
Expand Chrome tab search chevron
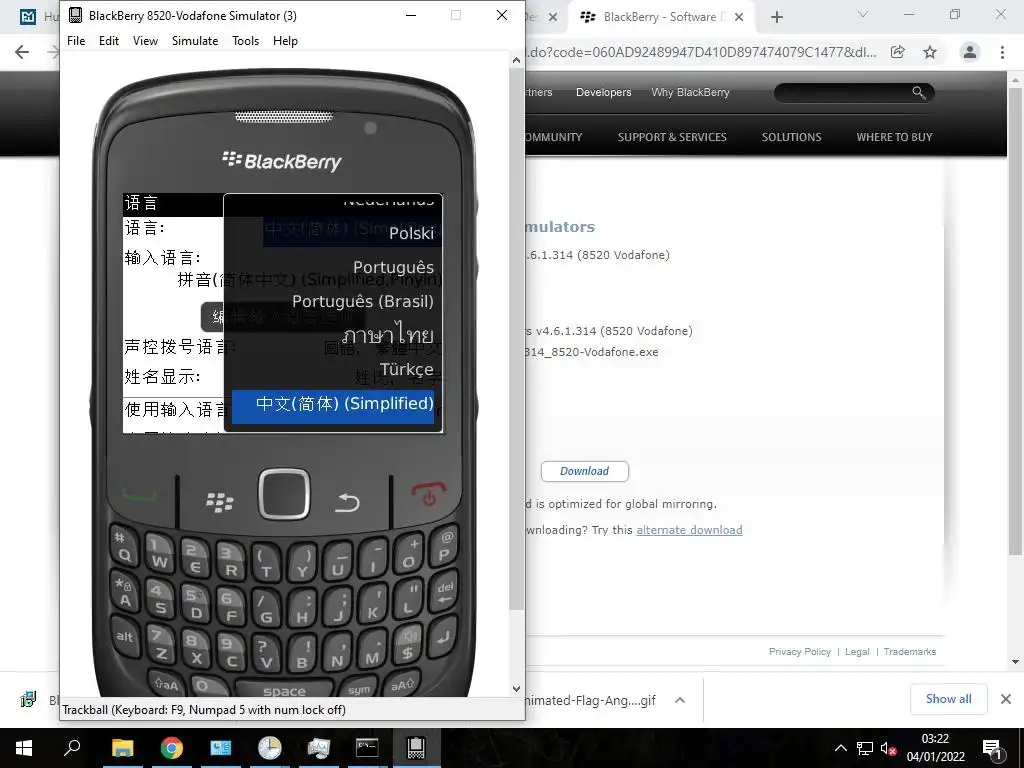(x=862, y=14)
